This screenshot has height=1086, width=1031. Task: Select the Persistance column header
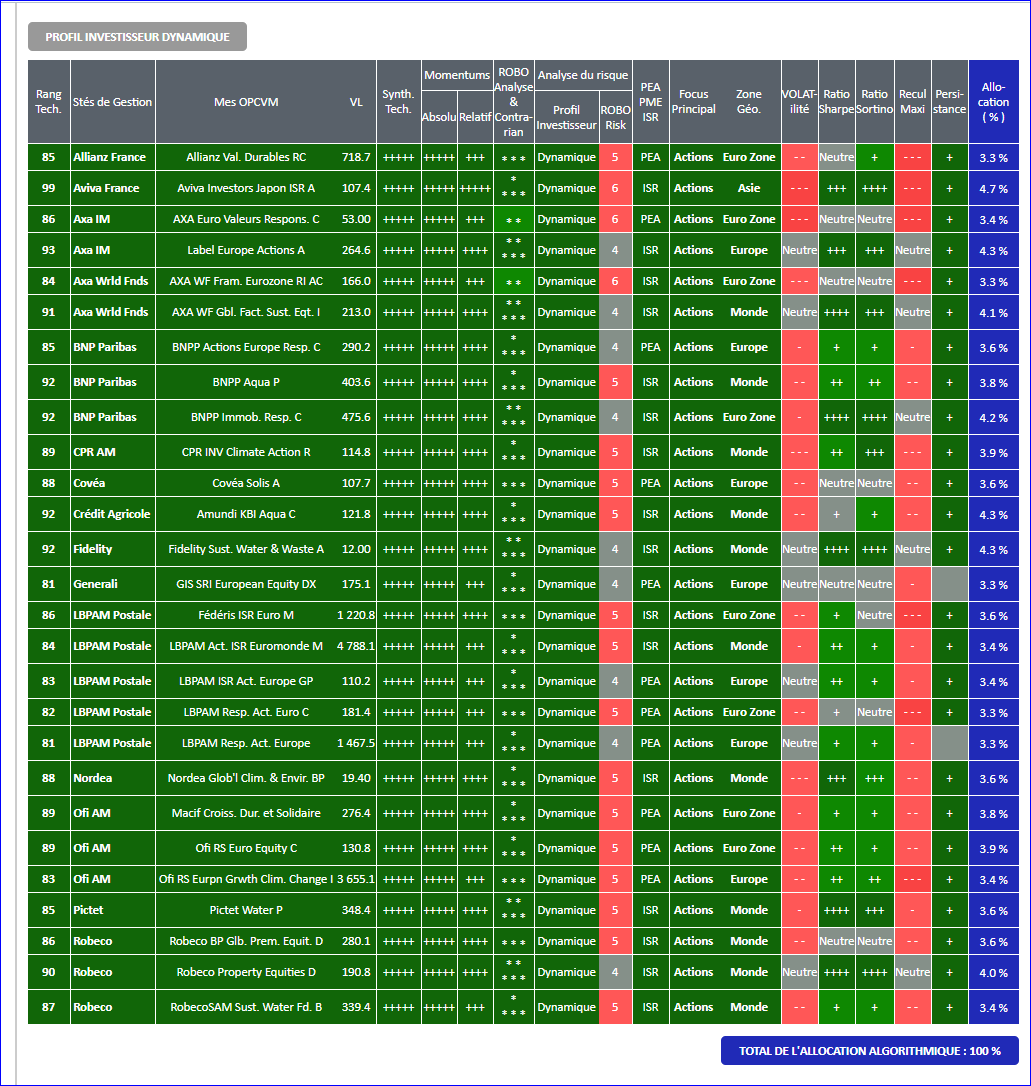pyautogui.click(x=949, y=102)
